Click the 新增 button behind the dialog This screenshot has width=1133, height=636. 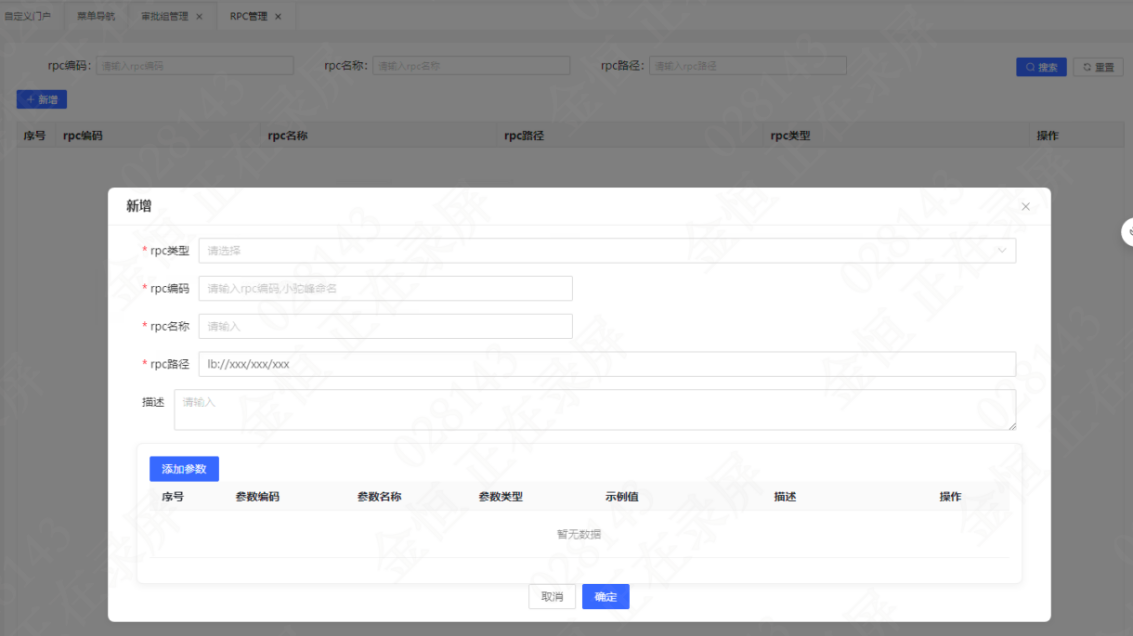42,100
